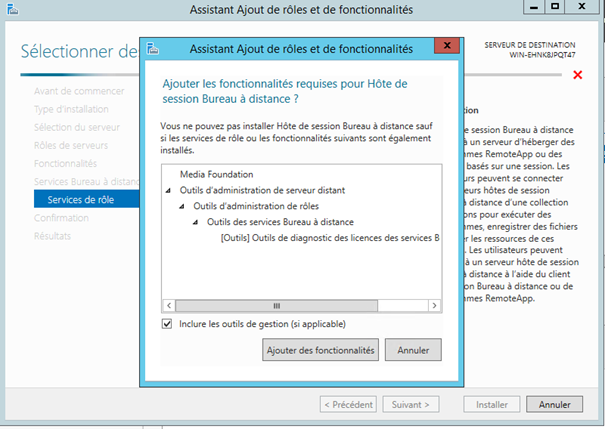Collapse Outils des services Bureau à distance
This screenshot has height=429, width=605.
tap(196, 222)
